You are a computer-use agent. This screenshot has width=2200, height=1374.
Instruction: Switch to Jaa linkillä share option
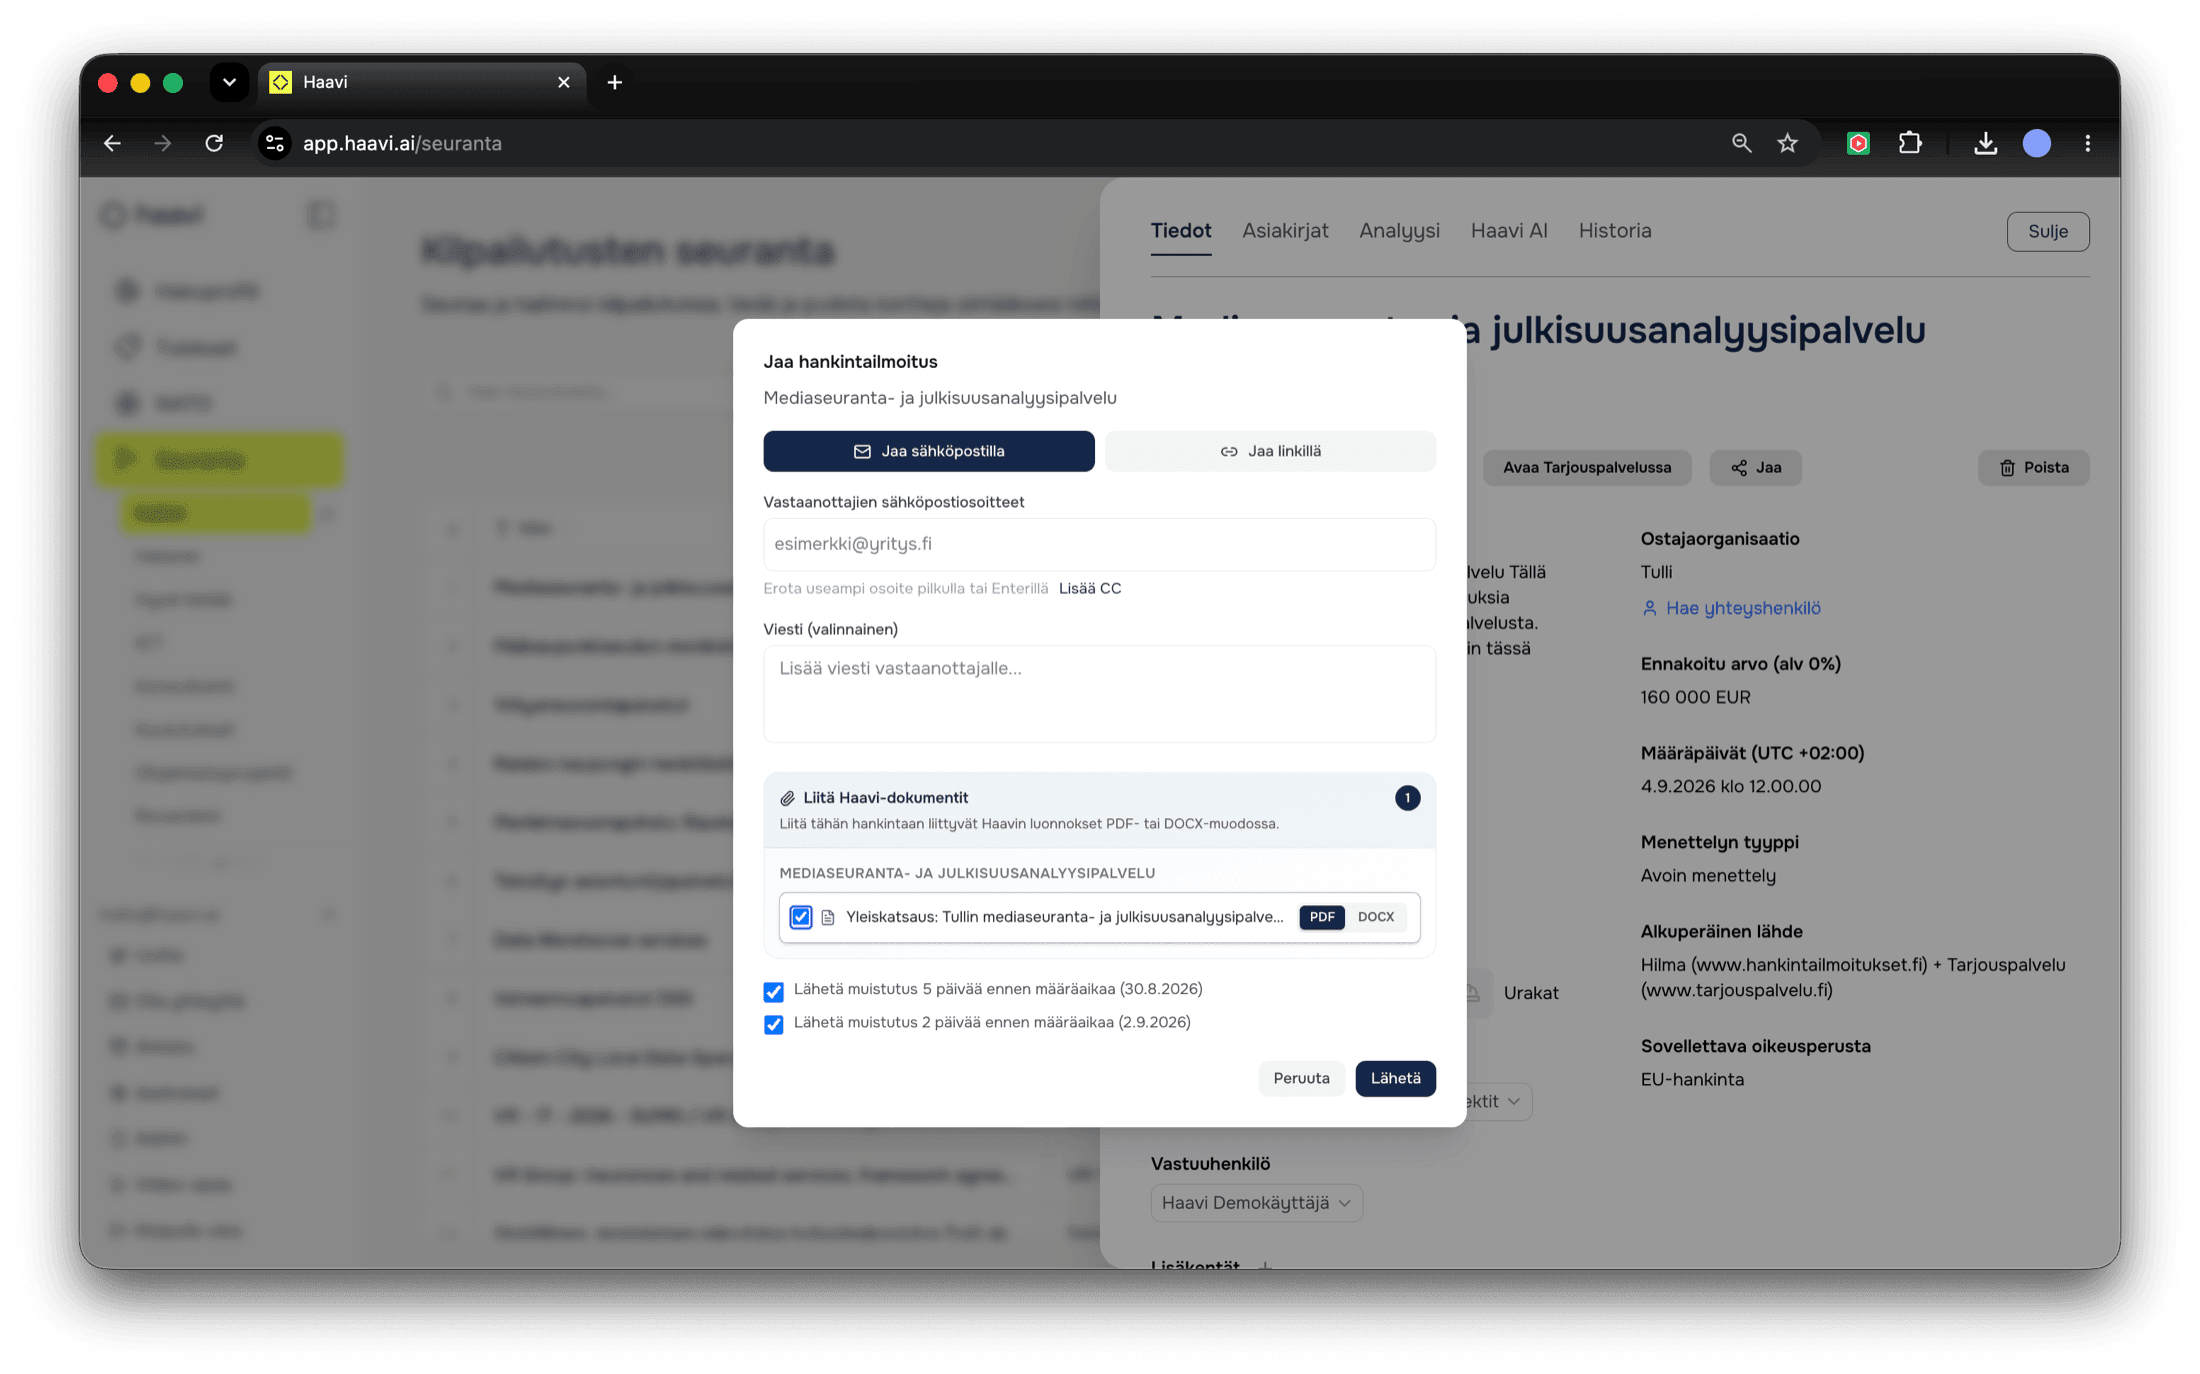click(x=1270, y=451)
